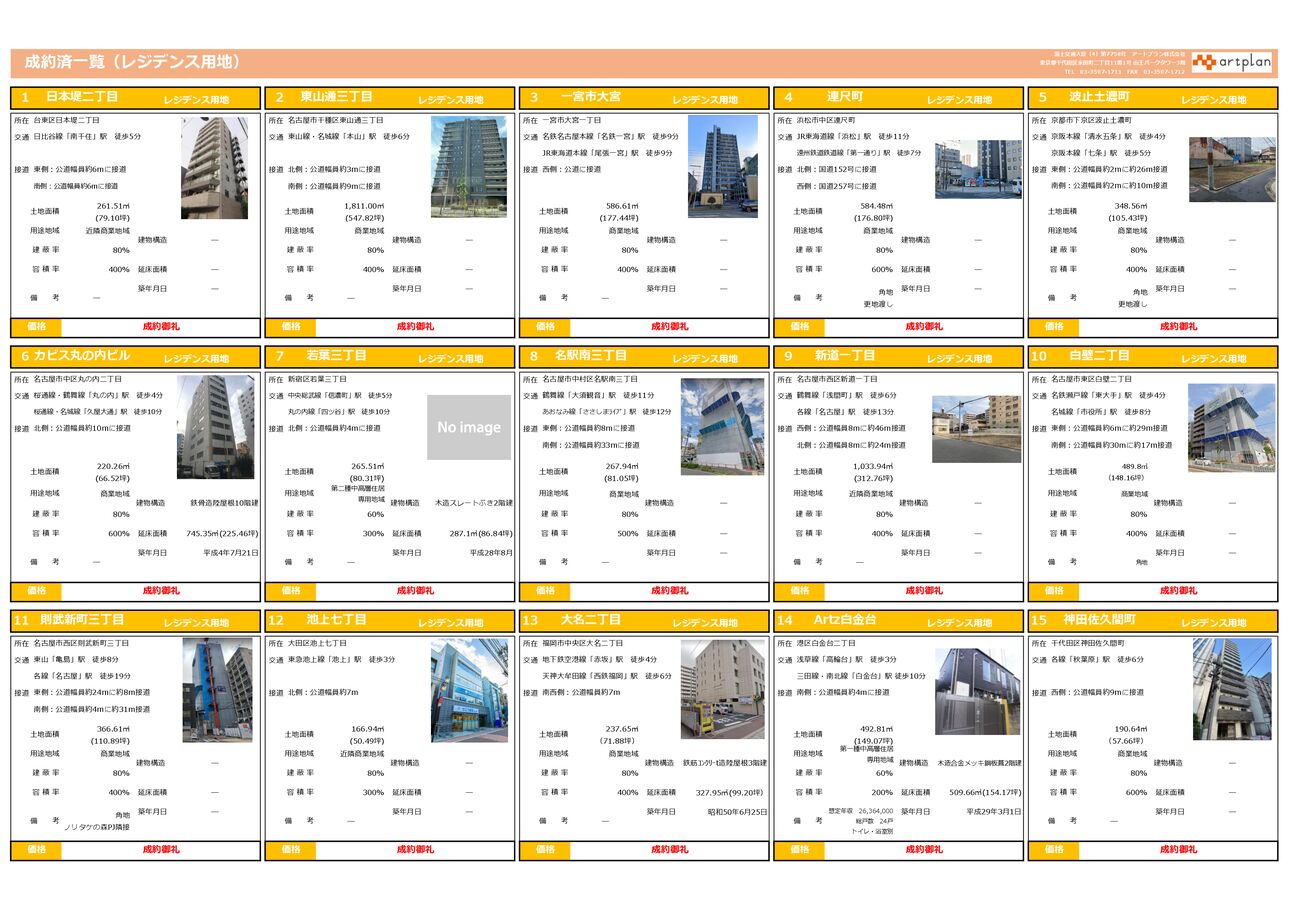Open the building photo for 大名二丁目
The width and height of the screenshot is (1300, 919).
pos(723,690)
